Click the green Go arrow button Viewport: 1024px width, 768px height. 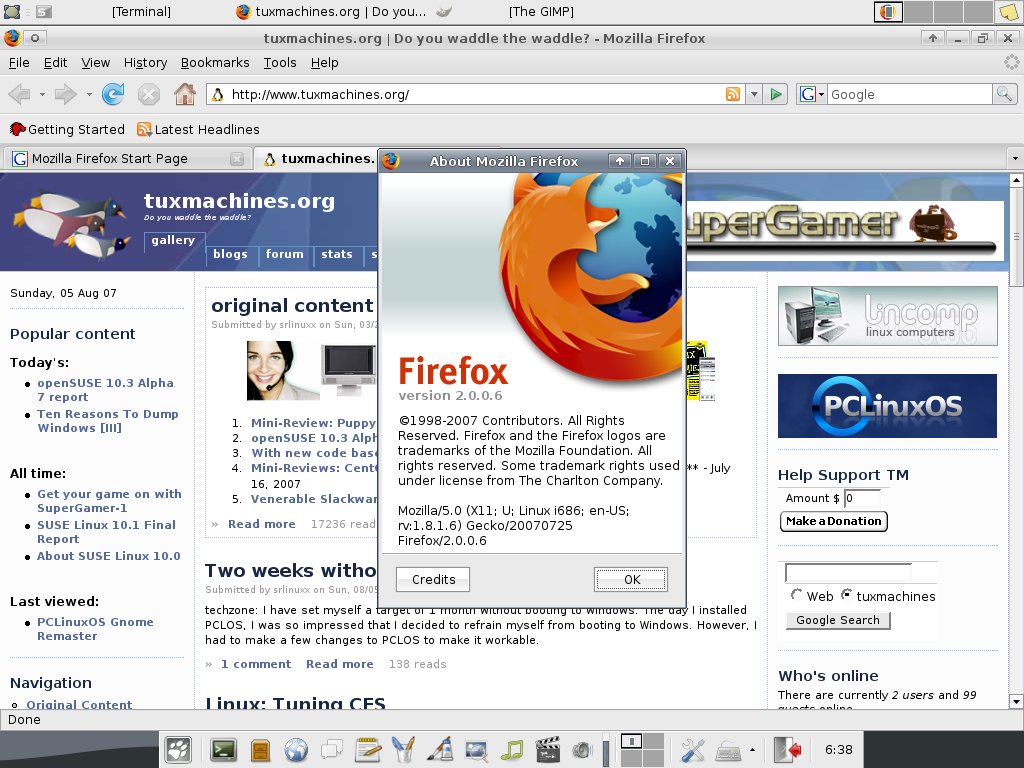click(x=776, y=95)
